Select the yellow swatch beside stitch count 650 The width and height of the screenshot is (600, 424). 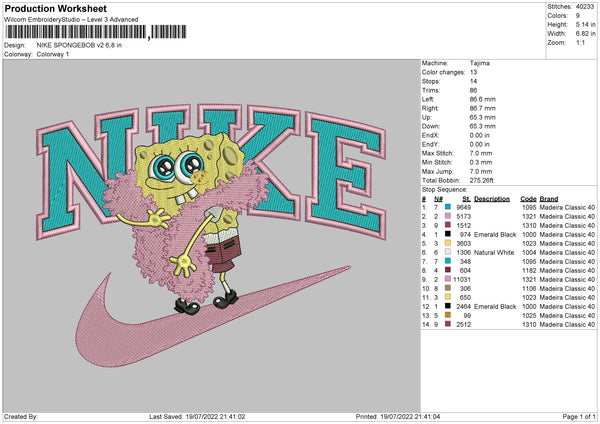[448, 297]
